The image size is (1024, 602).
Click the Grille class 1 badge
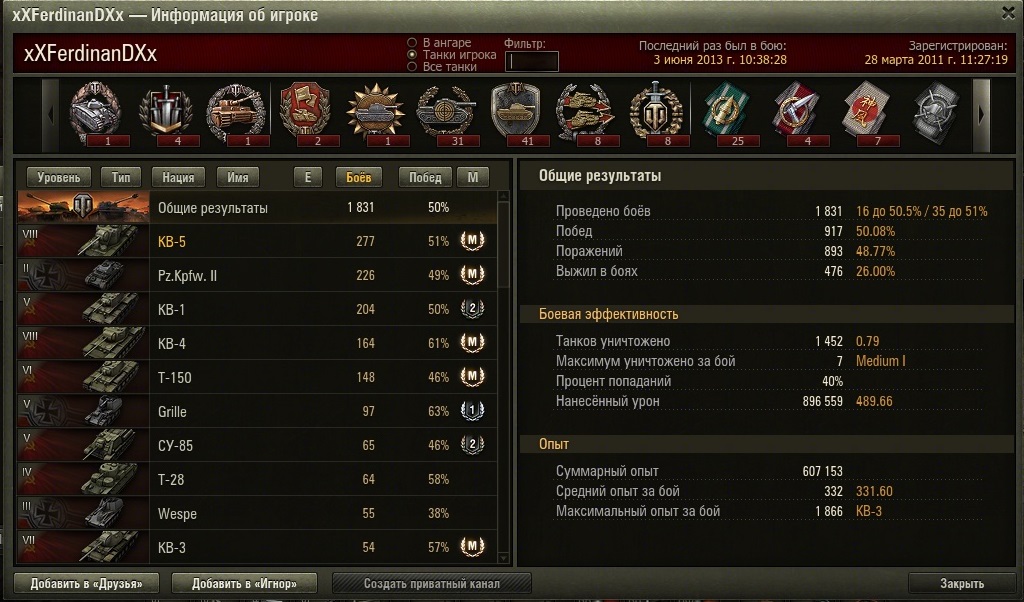pyautogui.click(x=472, y=411)
